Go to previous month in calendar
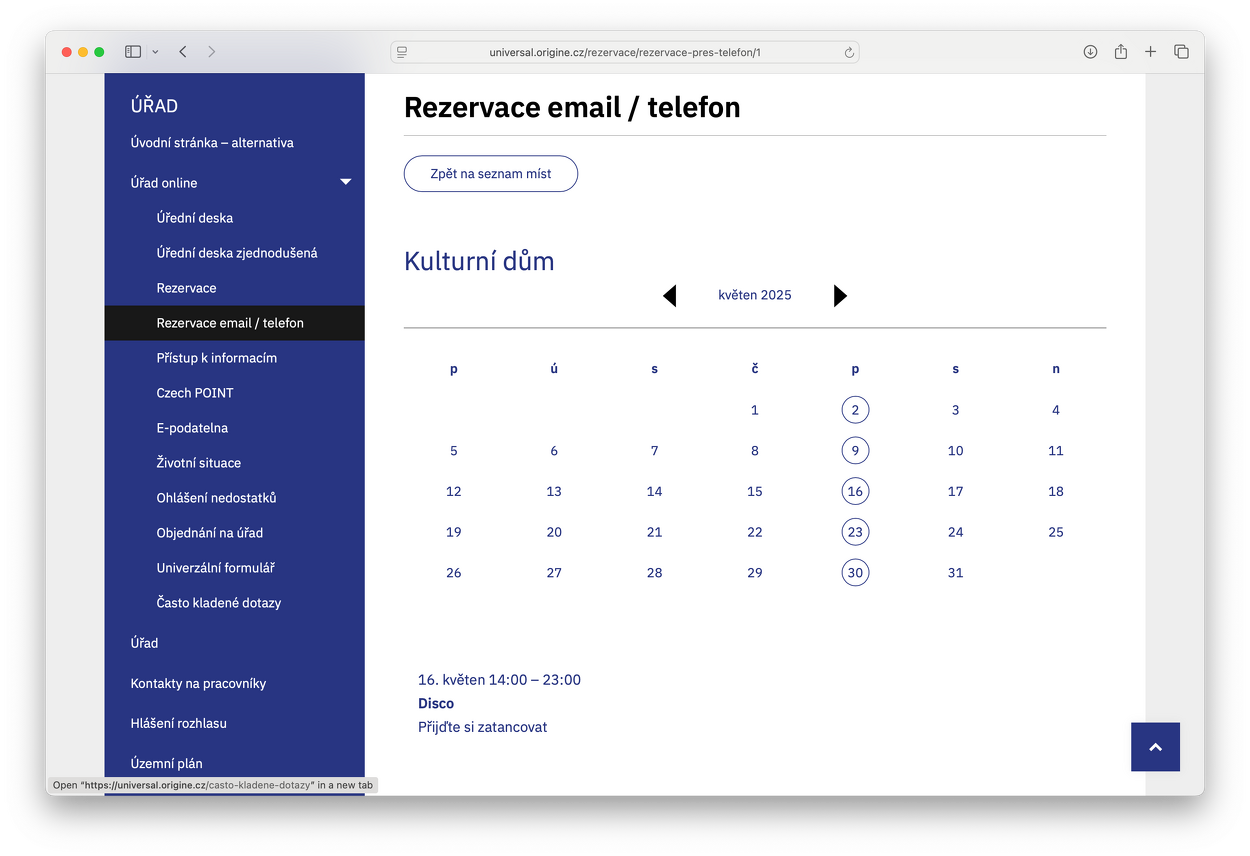 [x=669, y=295]
